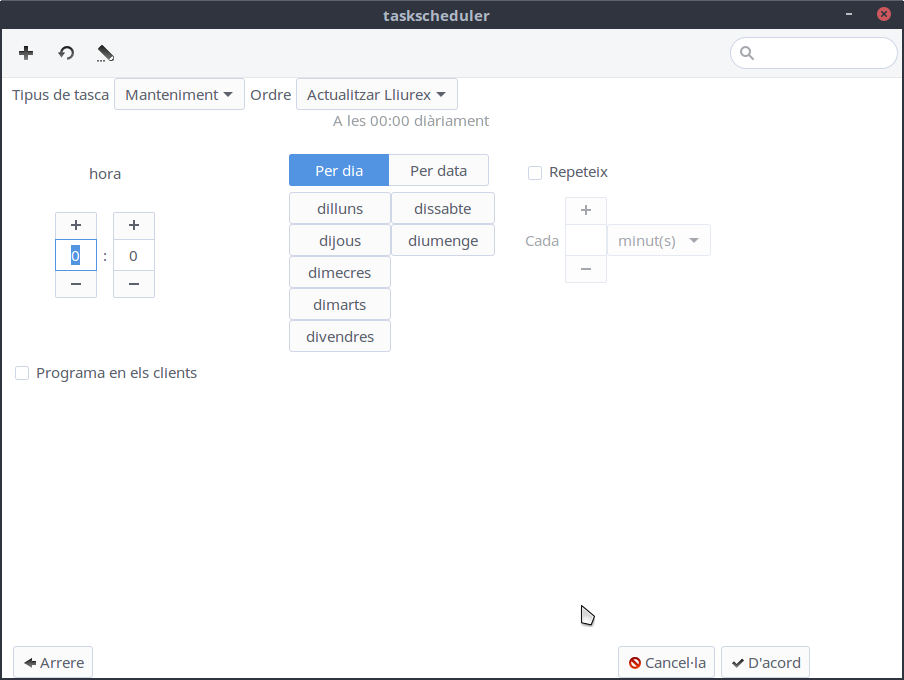Image resolution: width=904 pixels, height=680 pixels.
Task: Toggle the diumenge day button
Action: pos(443,241)
